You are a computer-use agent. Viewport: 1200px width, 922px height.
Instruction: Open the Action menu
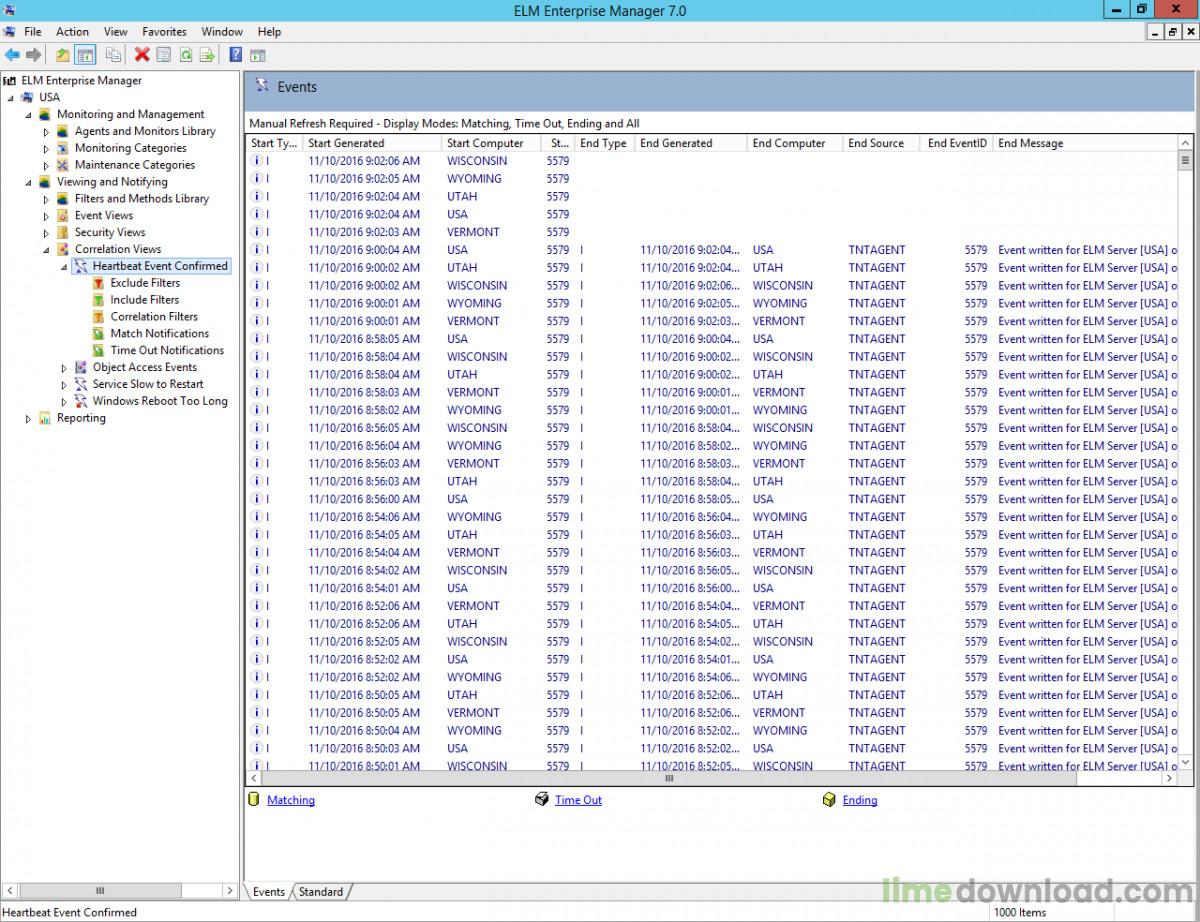(x=72, y=31)
